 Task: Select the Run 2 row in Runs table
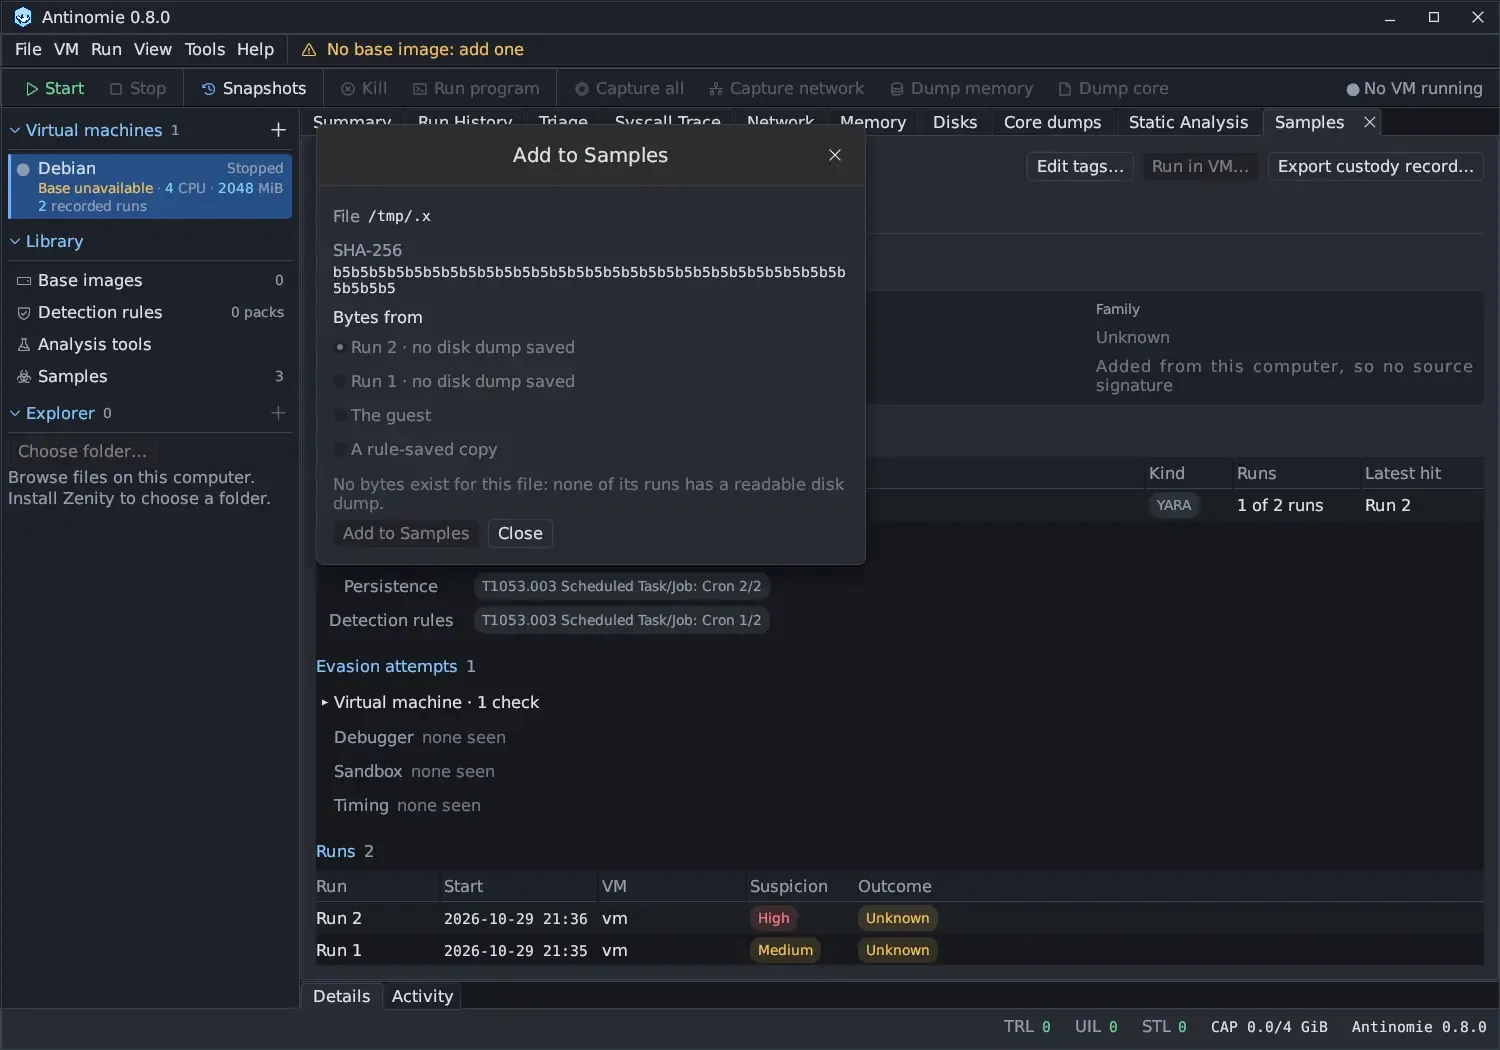click(898, 918)
